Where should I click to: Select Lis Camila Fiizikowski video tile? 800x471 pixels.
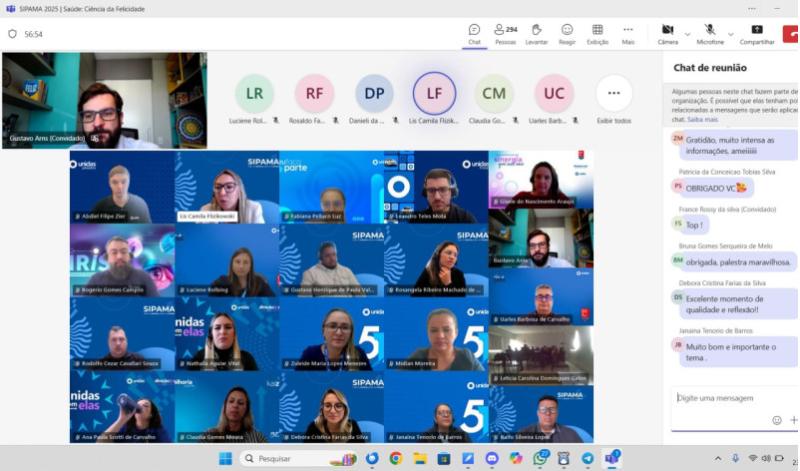pos(227,187)
